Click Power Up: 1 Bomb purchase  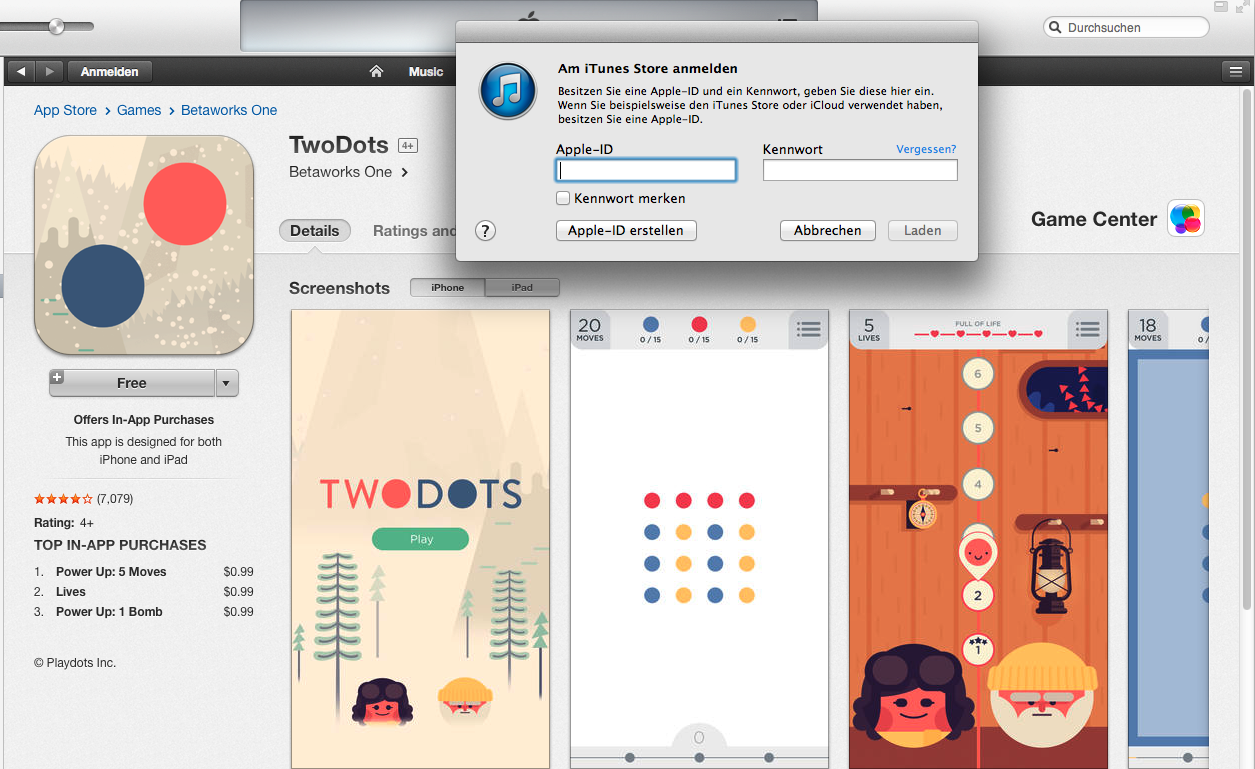144,612
